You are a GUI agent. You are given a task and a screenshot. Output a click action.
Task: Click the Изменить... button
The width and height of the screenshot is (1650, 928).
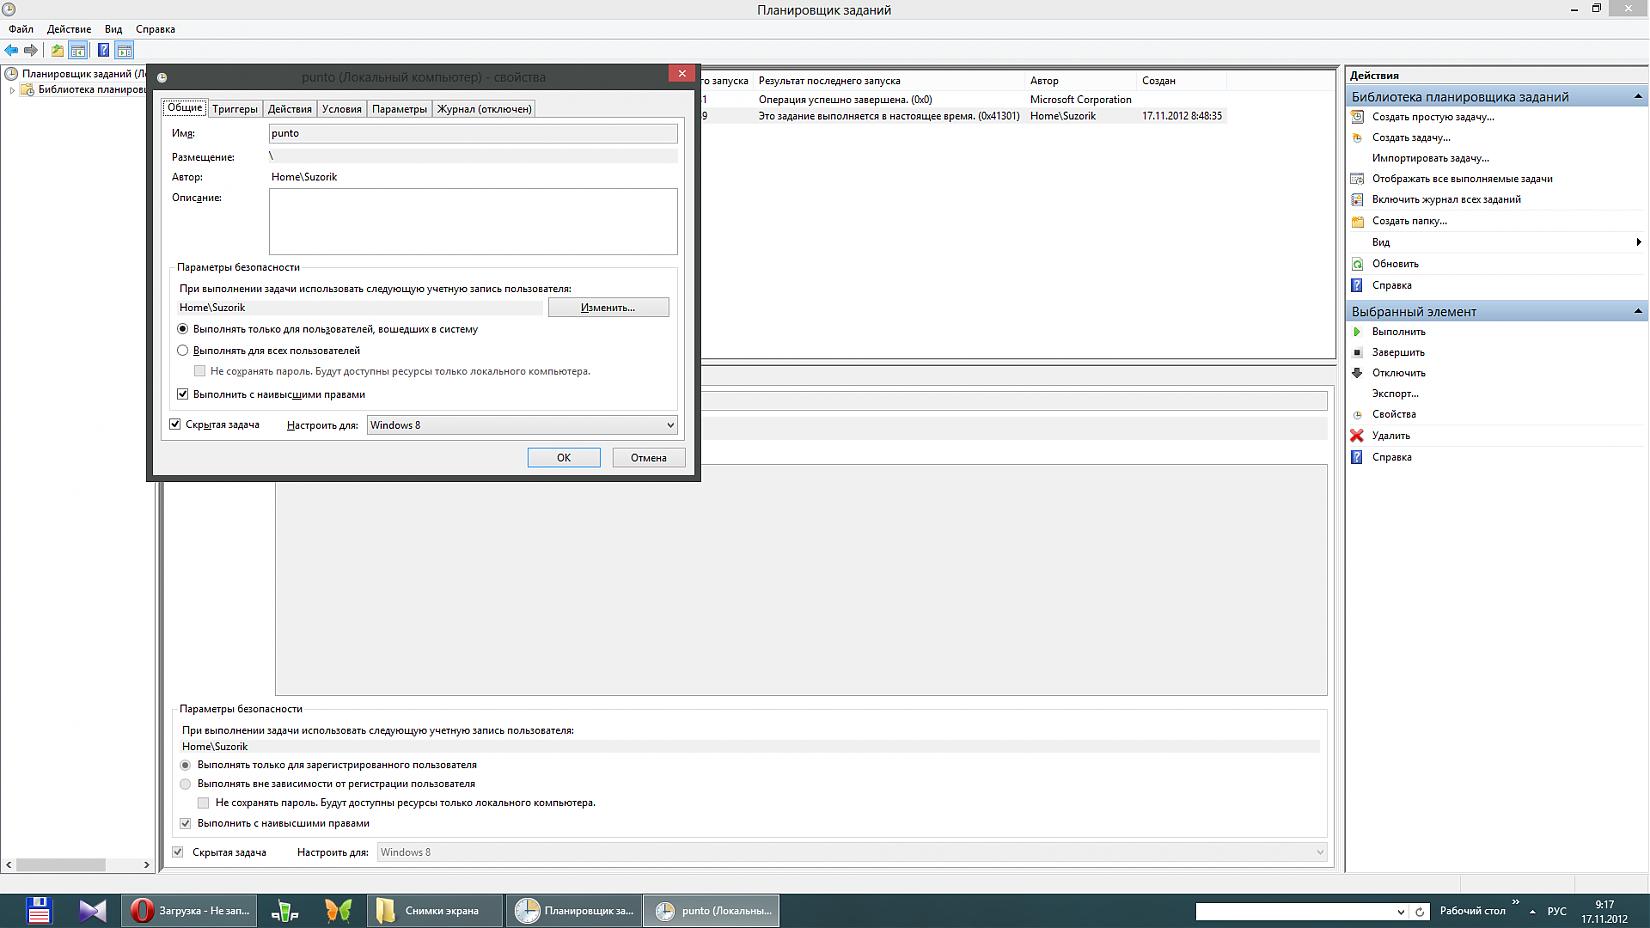(608, 307)
